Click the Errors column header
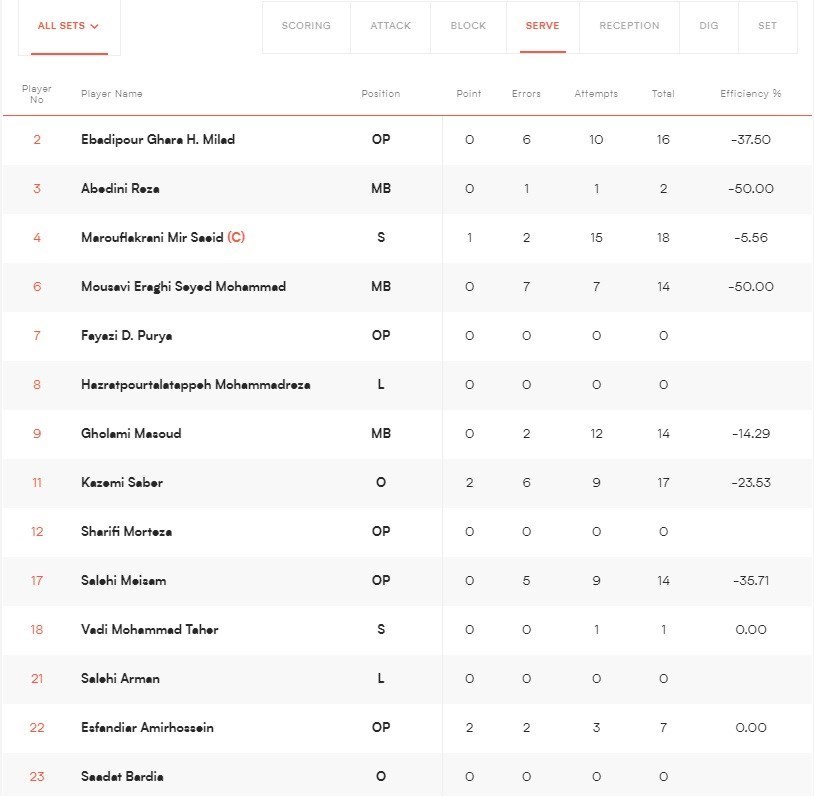The height and width of the screenshot is (796, 814). click(526, 94)
